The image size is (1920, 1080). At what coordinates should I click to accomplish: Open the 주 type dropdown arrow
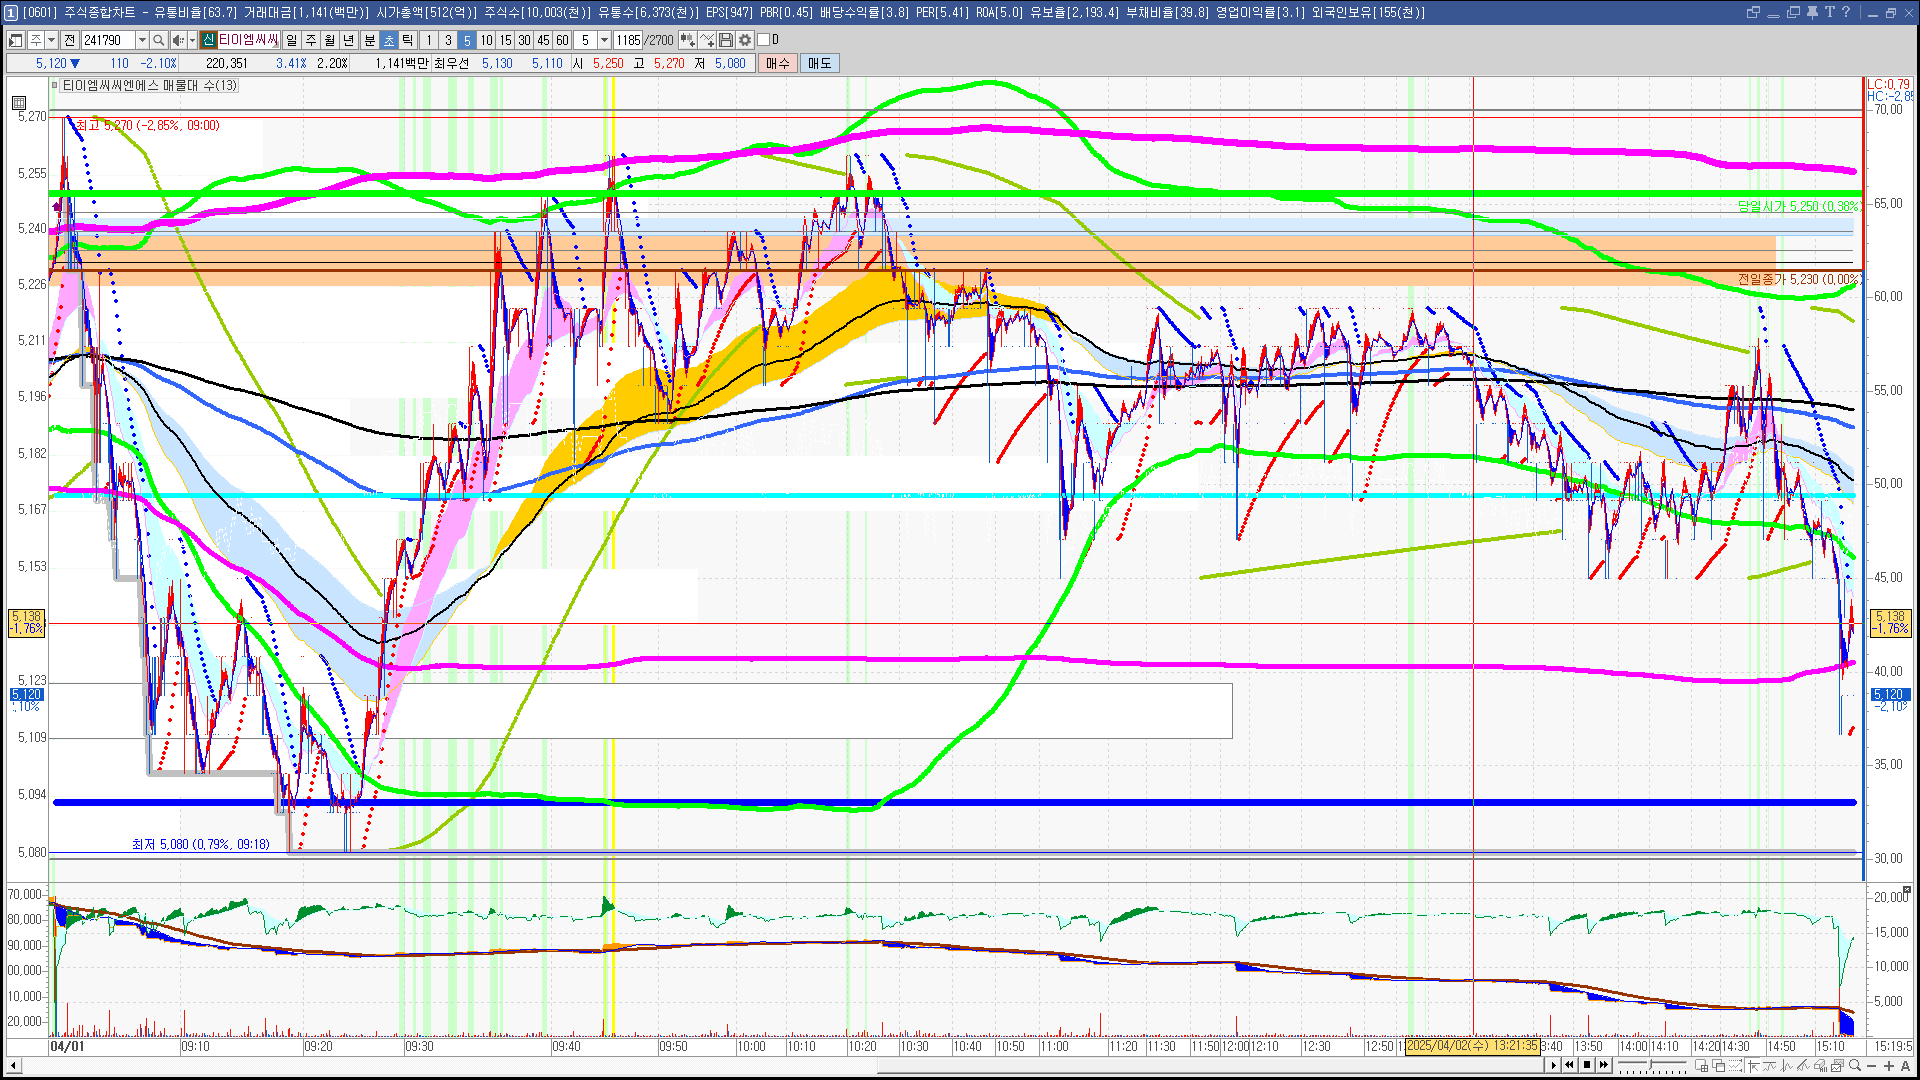pyautogui.click(x=51, y=40)
